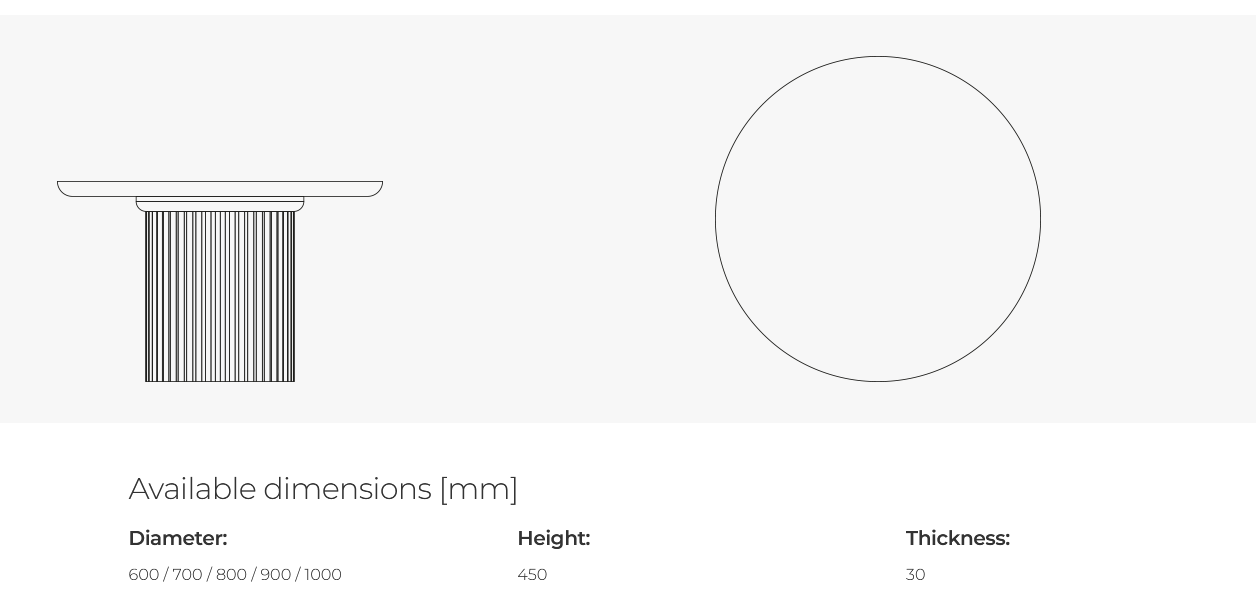This screenshot has height=603, width=1256.
Task: Select the Height: label
Action: click(554, 539)
